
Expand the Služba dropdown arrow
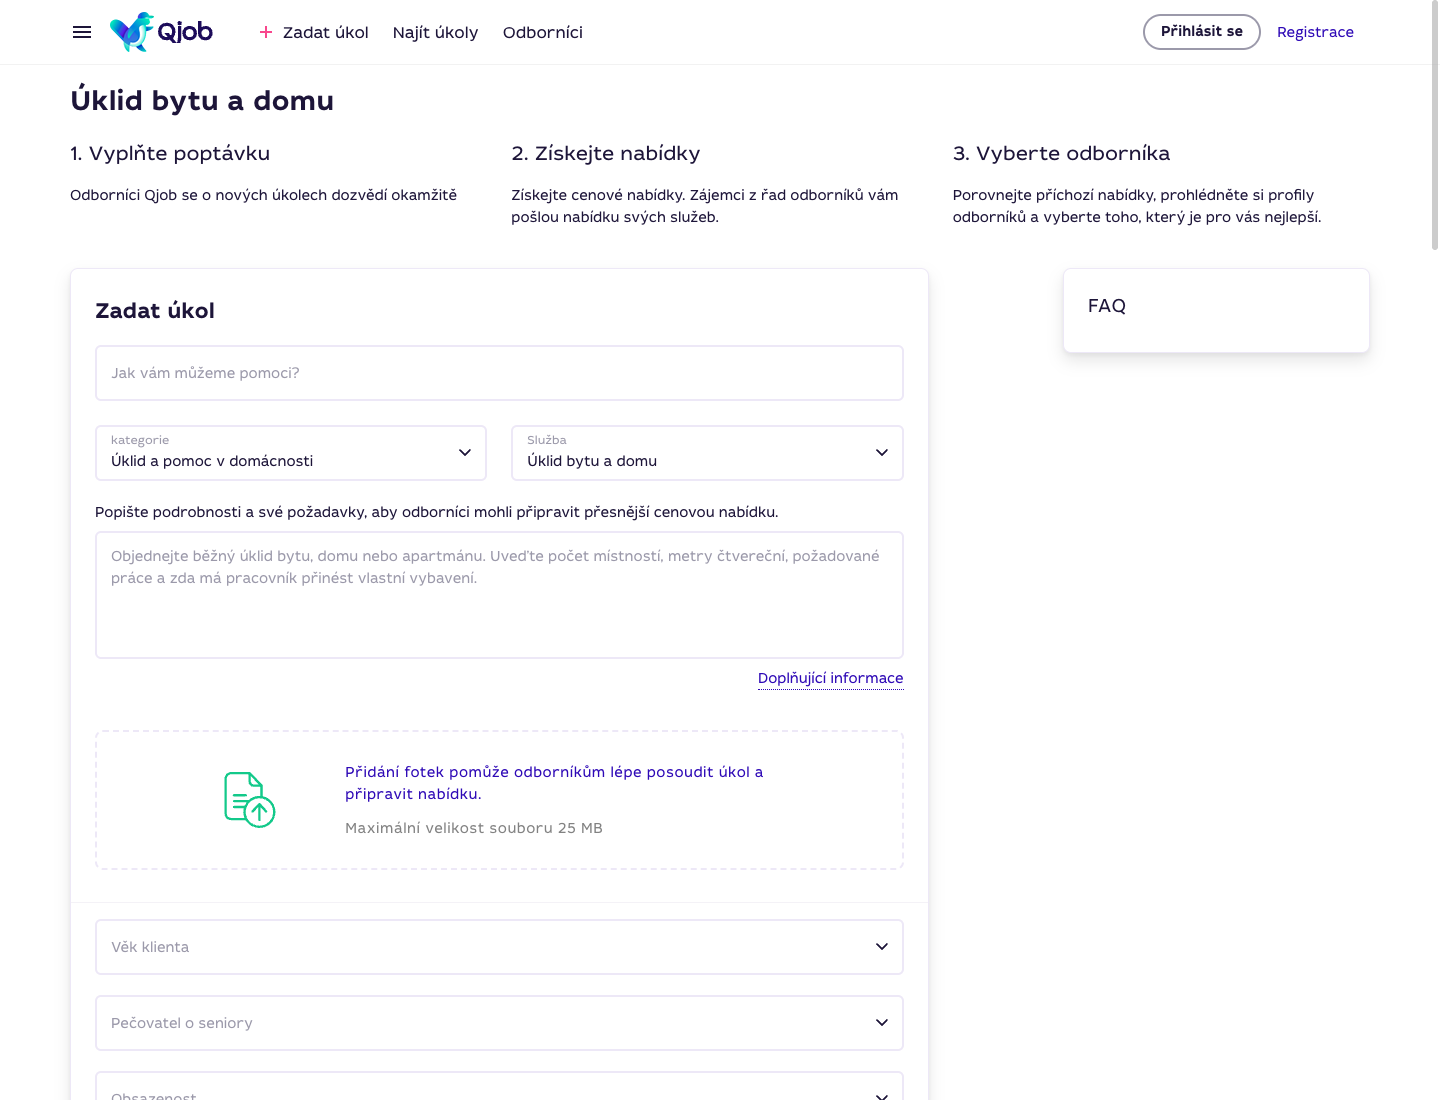882,453
